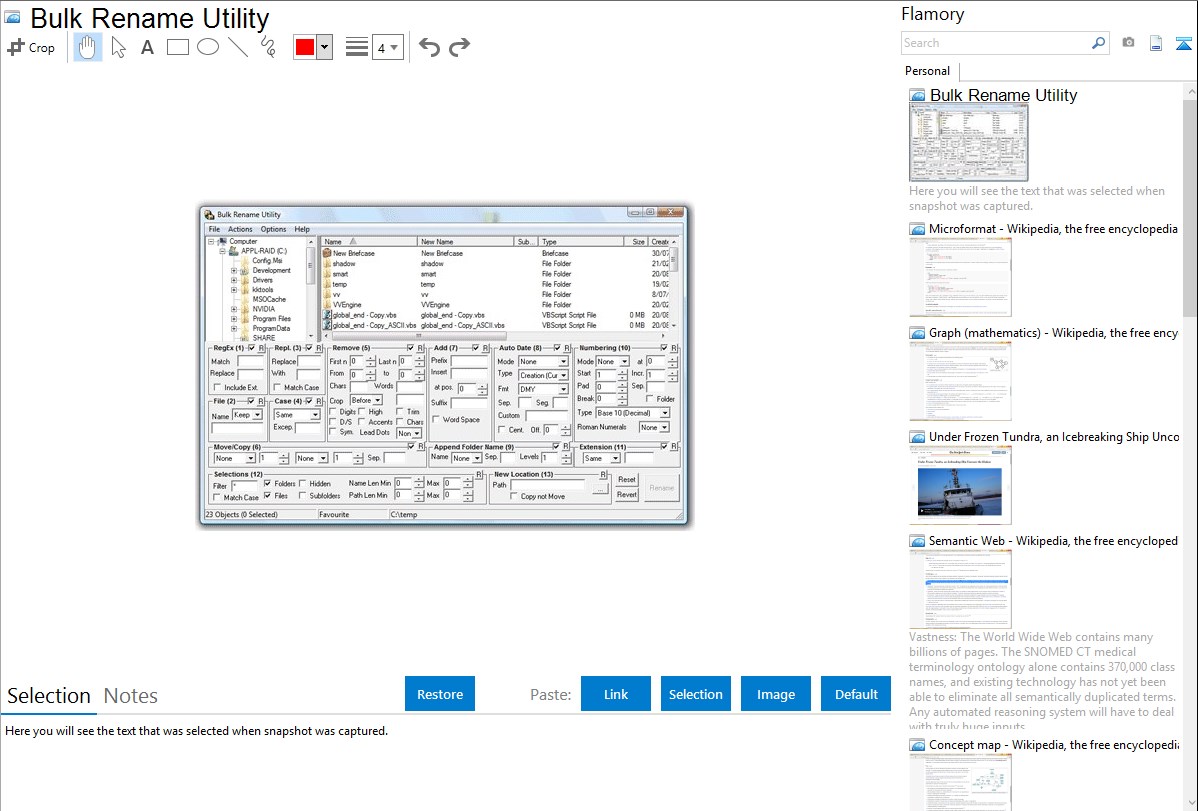Open Crop Before dropdown in captured Remove group

click(366, 401)
